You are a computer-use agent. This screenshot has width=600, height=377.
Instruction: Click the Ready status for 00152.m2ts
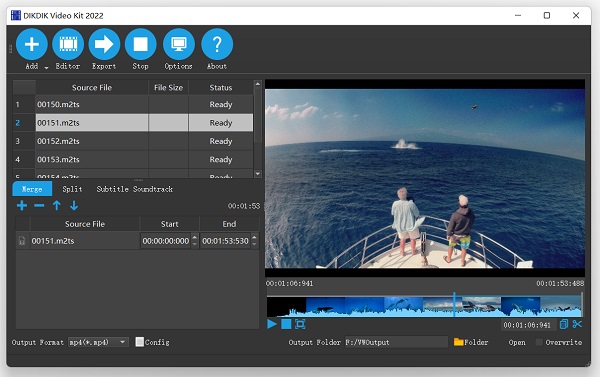click(x=221, y=141)
